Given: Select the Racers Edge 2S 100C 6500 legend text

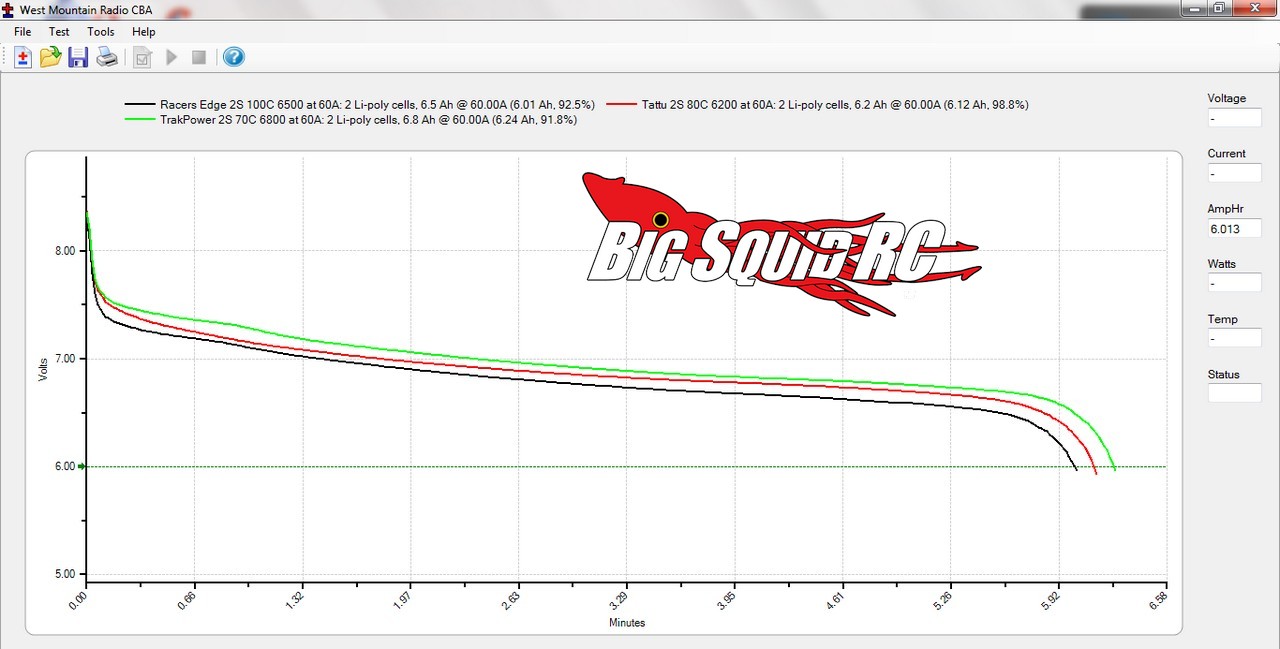Looking at the screenshot, I should [378, 104].
